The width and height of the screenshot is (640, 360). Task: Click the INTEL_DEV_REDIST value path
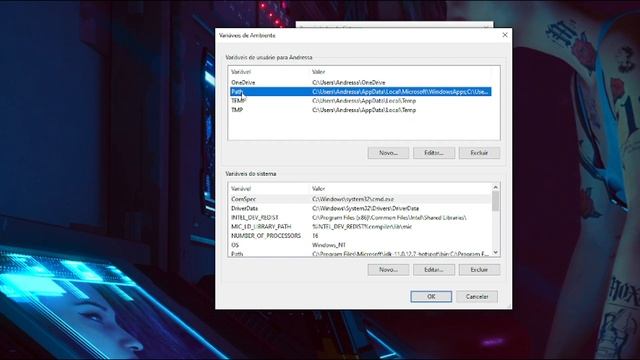coord(389,218)
